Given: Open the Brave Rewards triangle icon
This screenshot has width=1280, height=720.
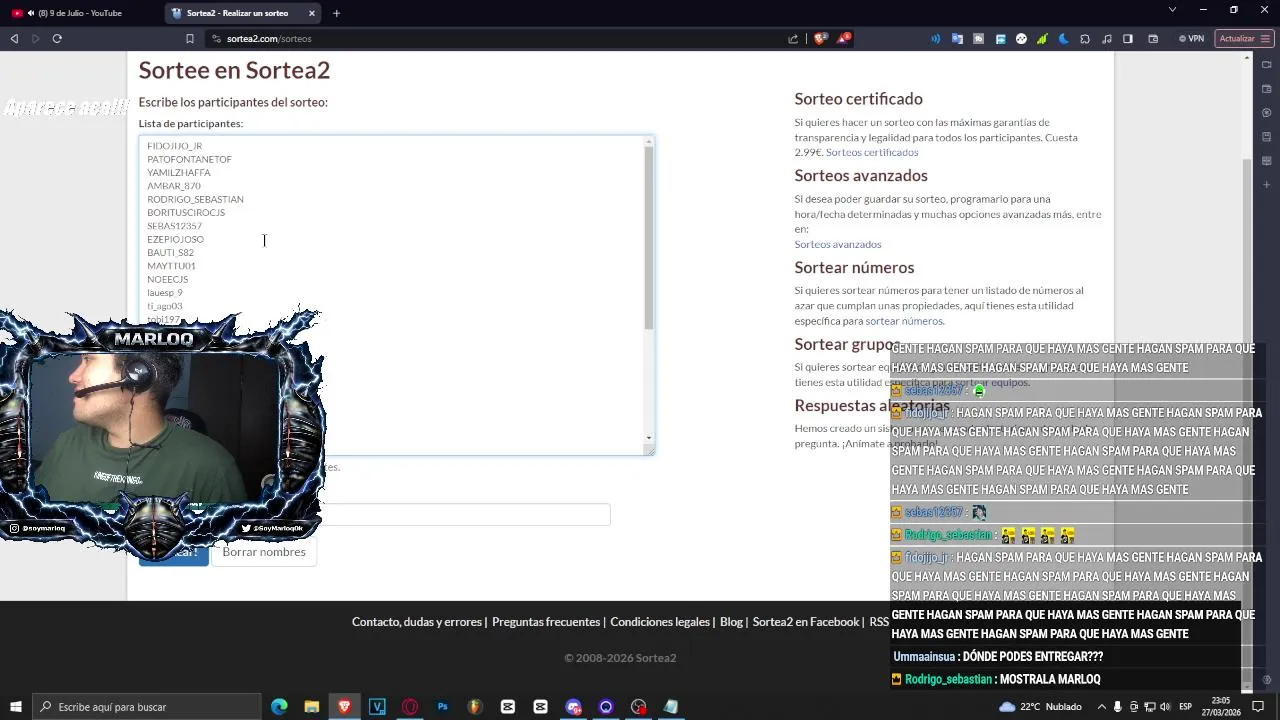Looking at the screenshot, I should (844, 38).
